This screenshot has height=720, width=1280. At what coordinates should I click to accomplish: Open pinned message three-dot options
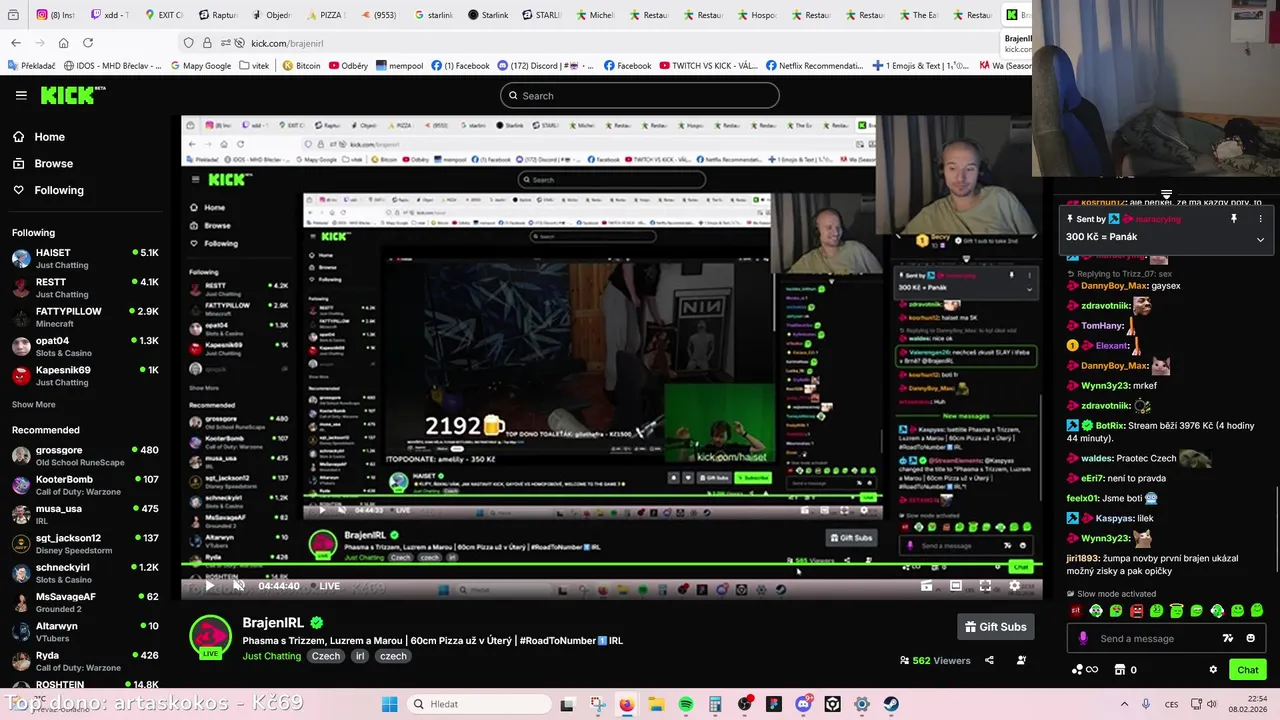pos(1260,218)
